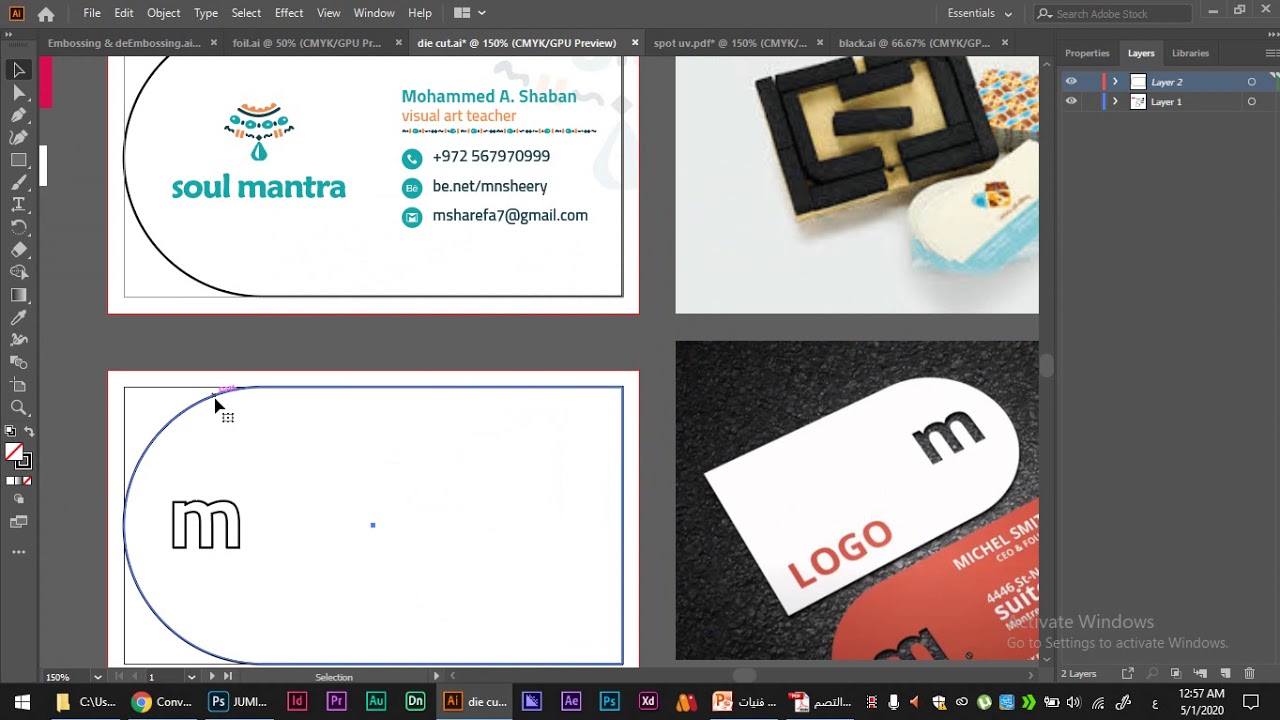Select the Type tool
Image resolution: width=1280 pixels, height=720 pixels.
(x=19, y=204)
